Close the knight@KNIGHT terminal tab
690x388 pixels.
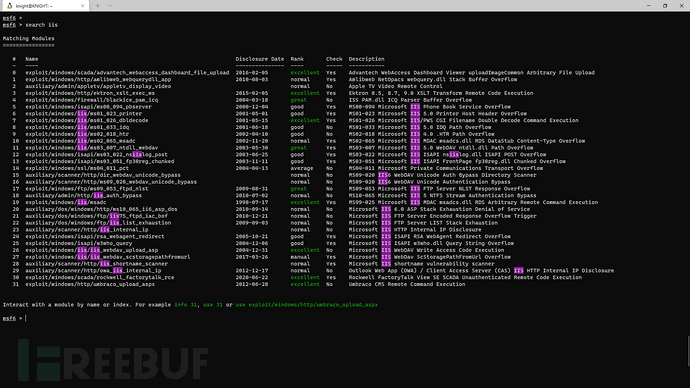click(82, 6)
